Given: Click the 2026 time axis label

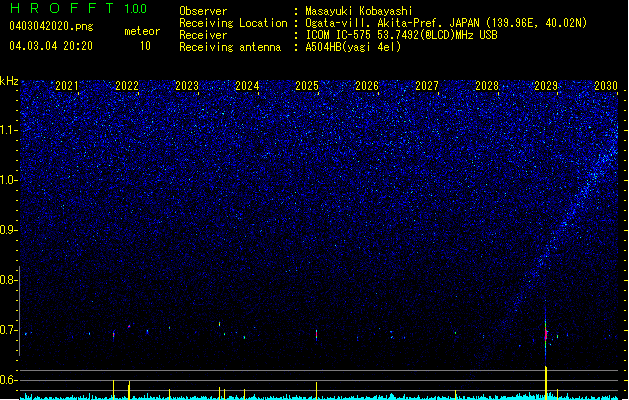Looking at the screenshot, I should point(367,86).
